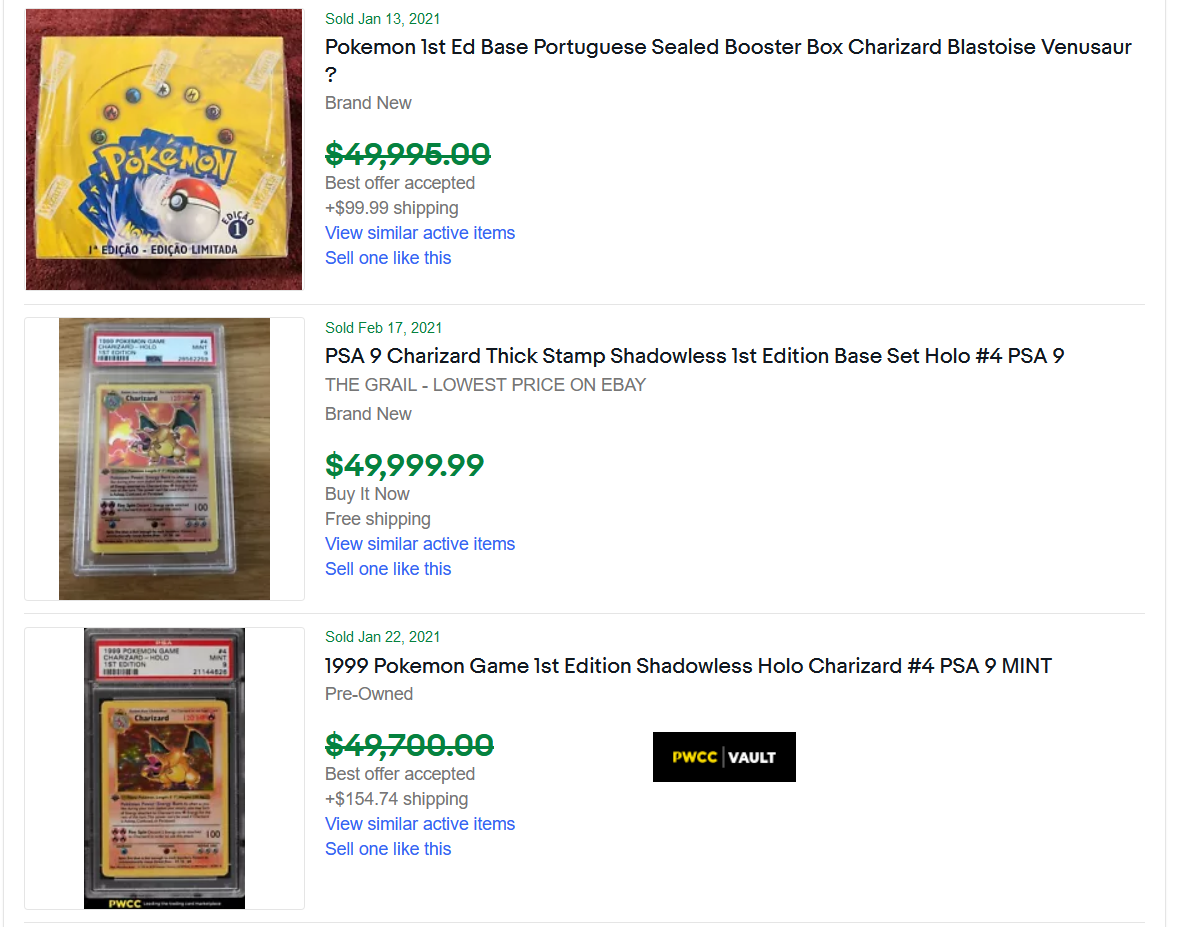
Task: Click the yellow booster box thumbnail
Action: coord(164,149)
